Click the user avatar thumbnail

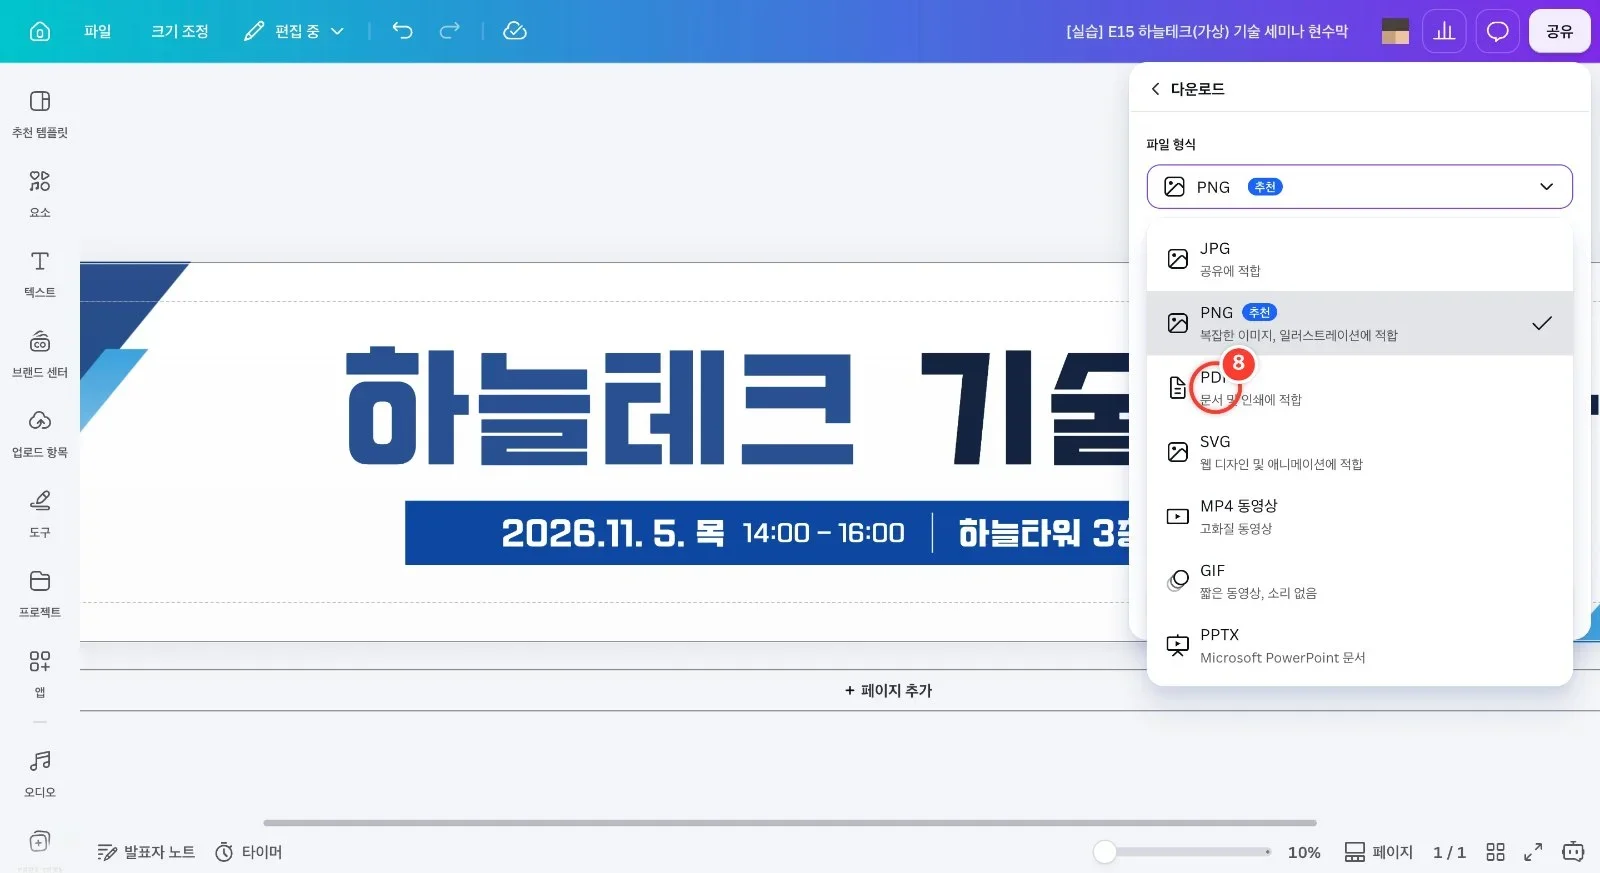point(1395,31)
